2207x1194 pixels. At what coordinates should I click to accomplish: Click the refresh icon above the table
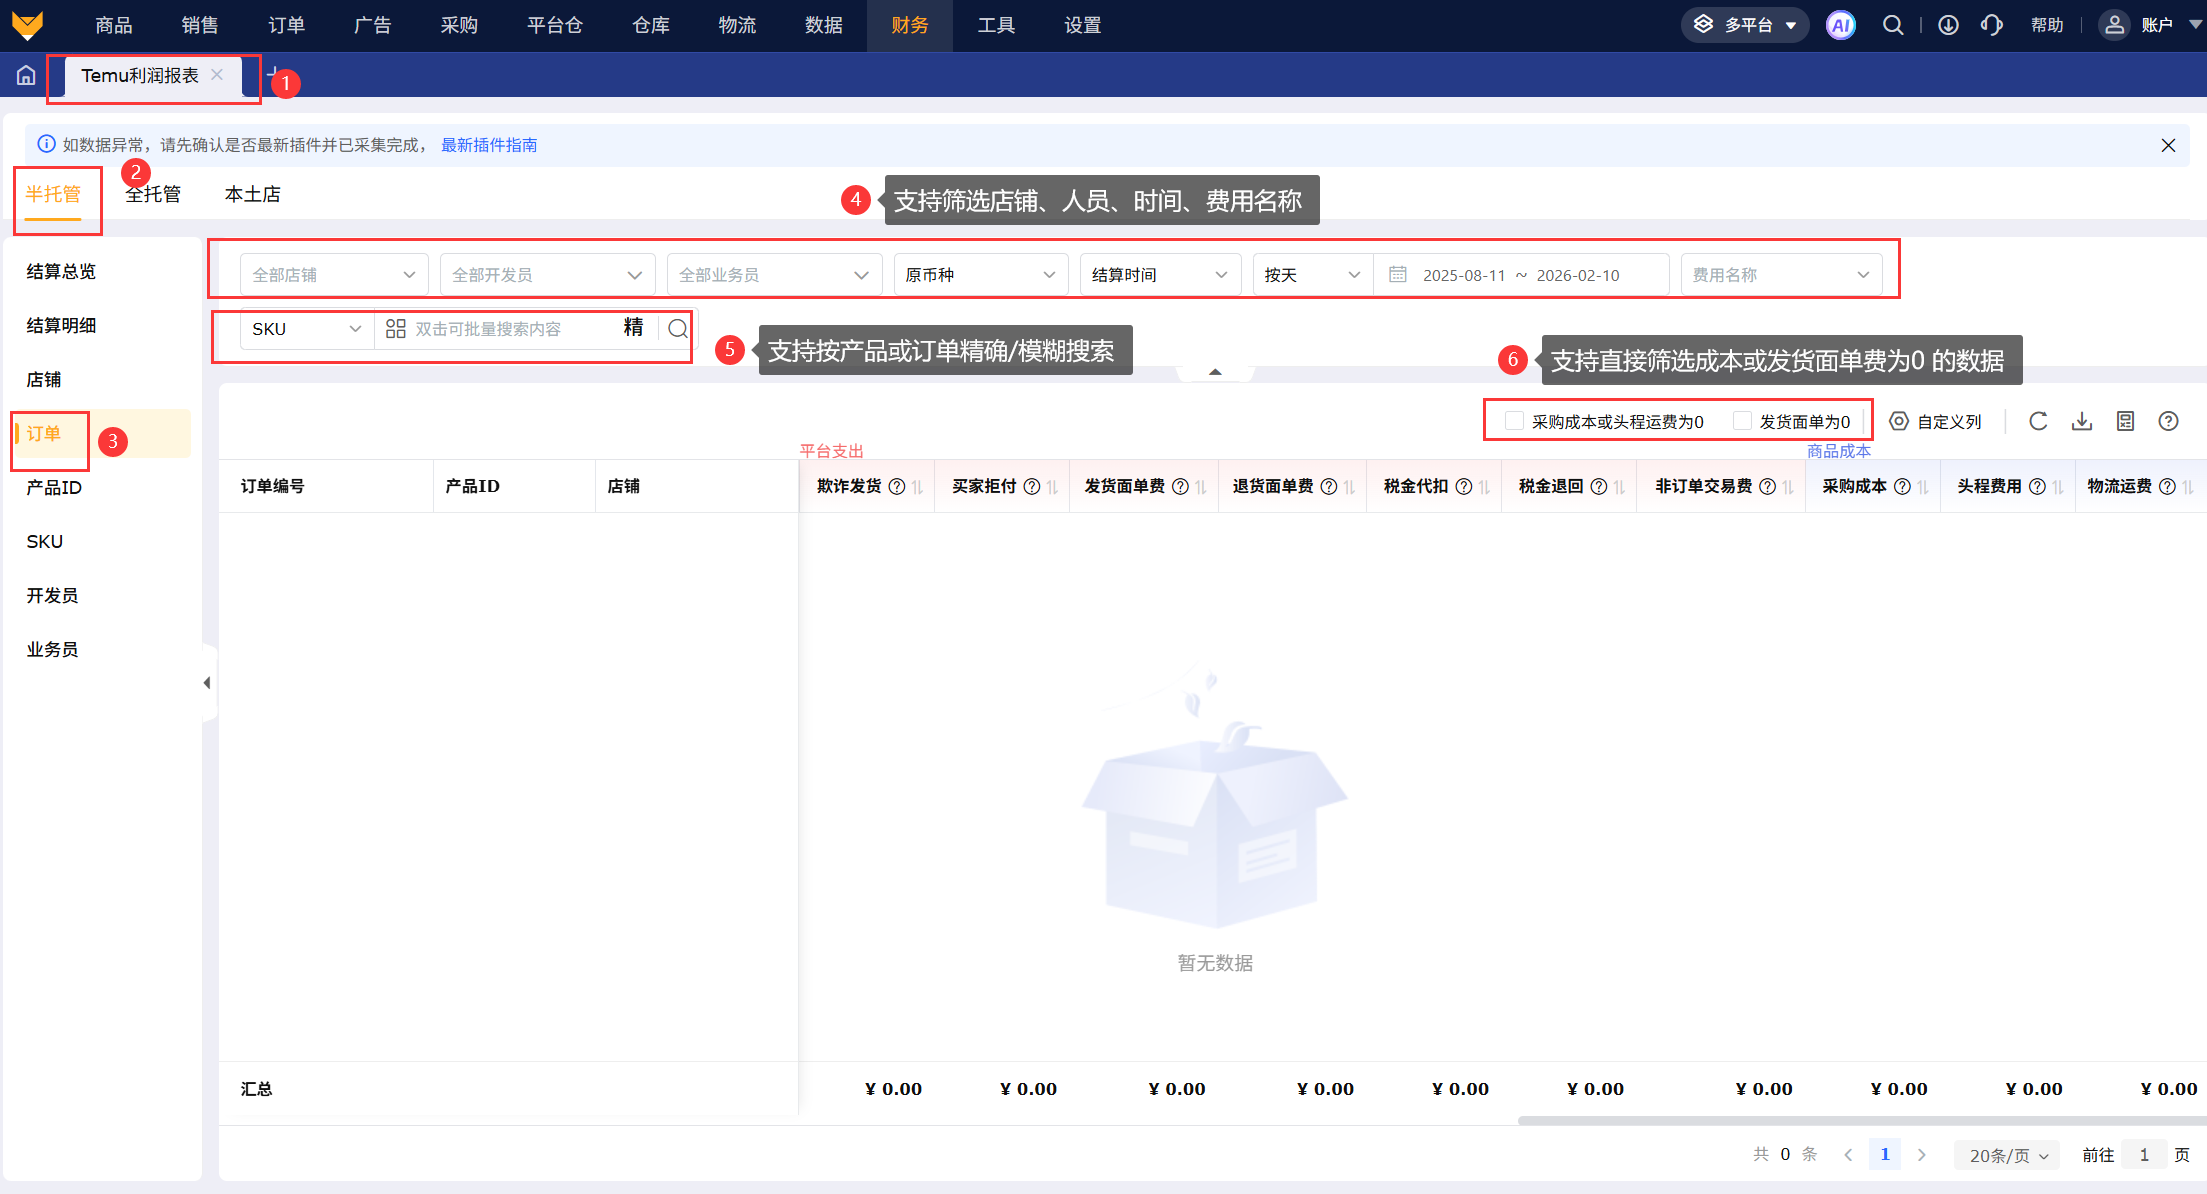2038,421
